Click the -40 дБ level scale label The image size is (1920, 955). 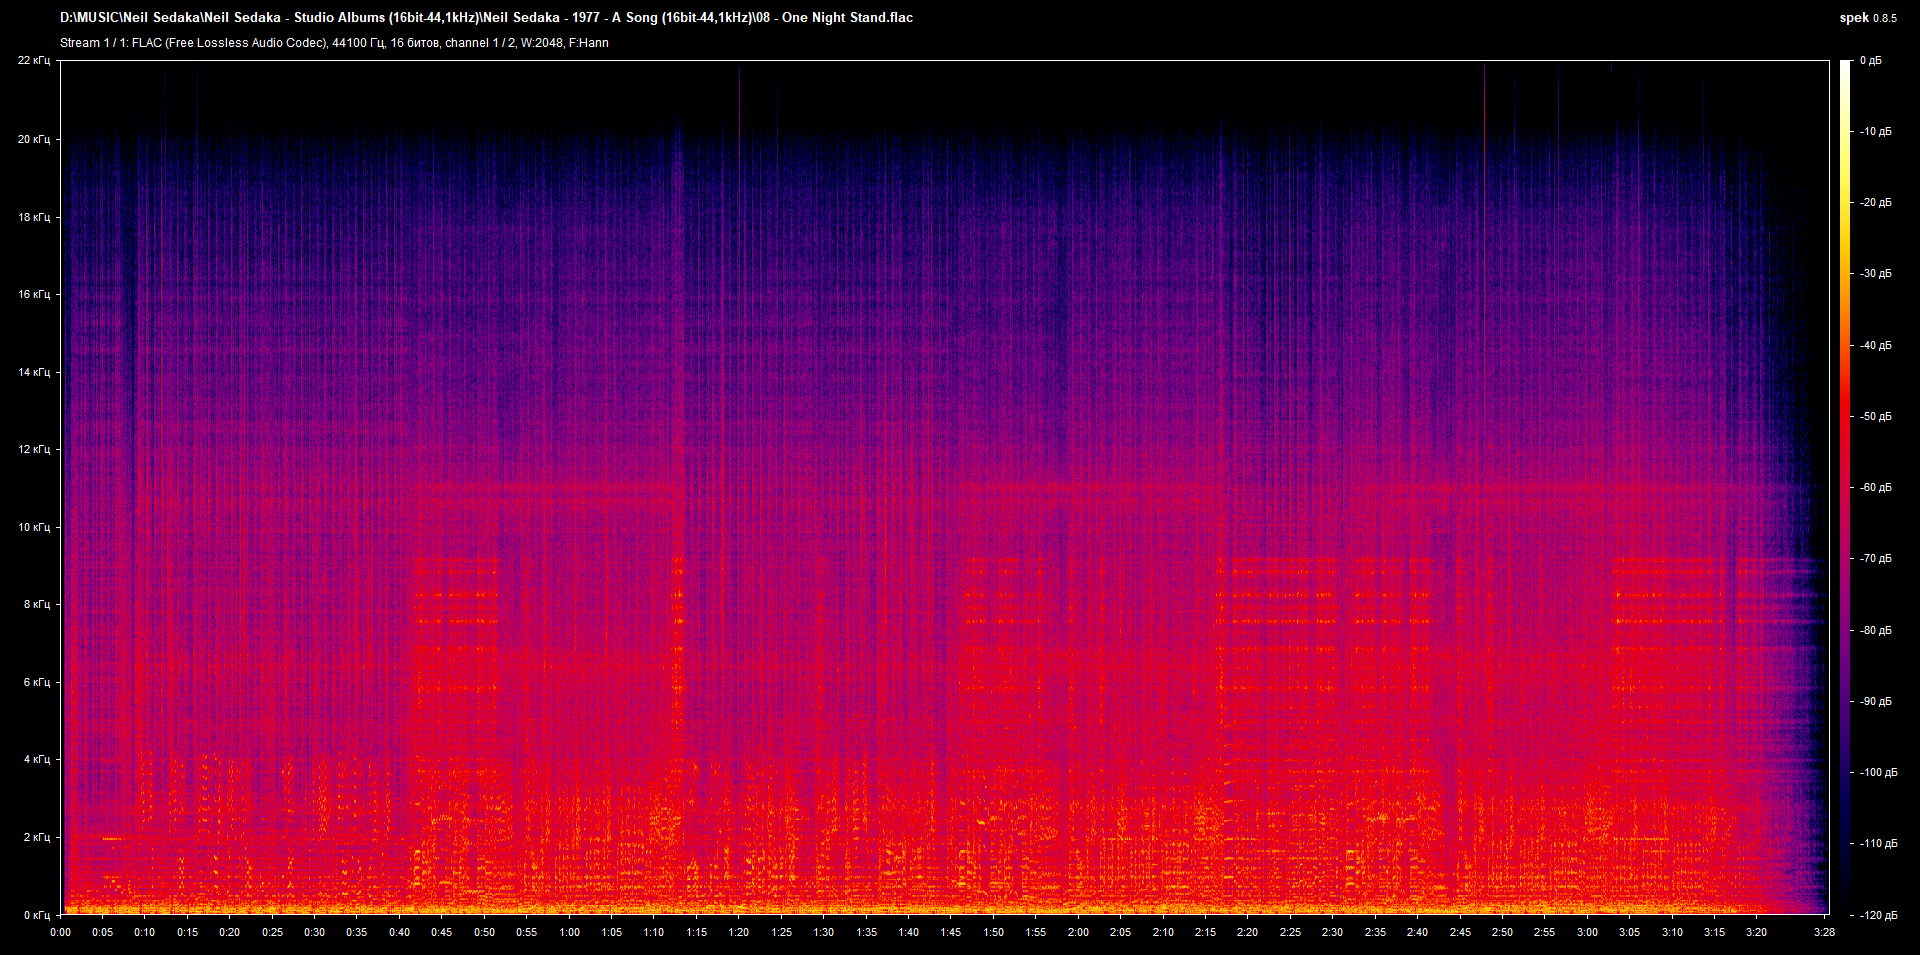[x=1875, y=346]
